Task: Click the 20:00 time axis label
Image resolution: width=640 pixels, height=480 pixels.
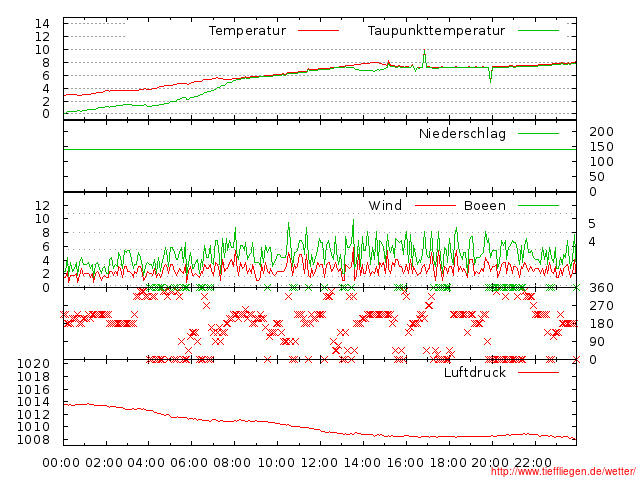Action: tap(490, 463)
